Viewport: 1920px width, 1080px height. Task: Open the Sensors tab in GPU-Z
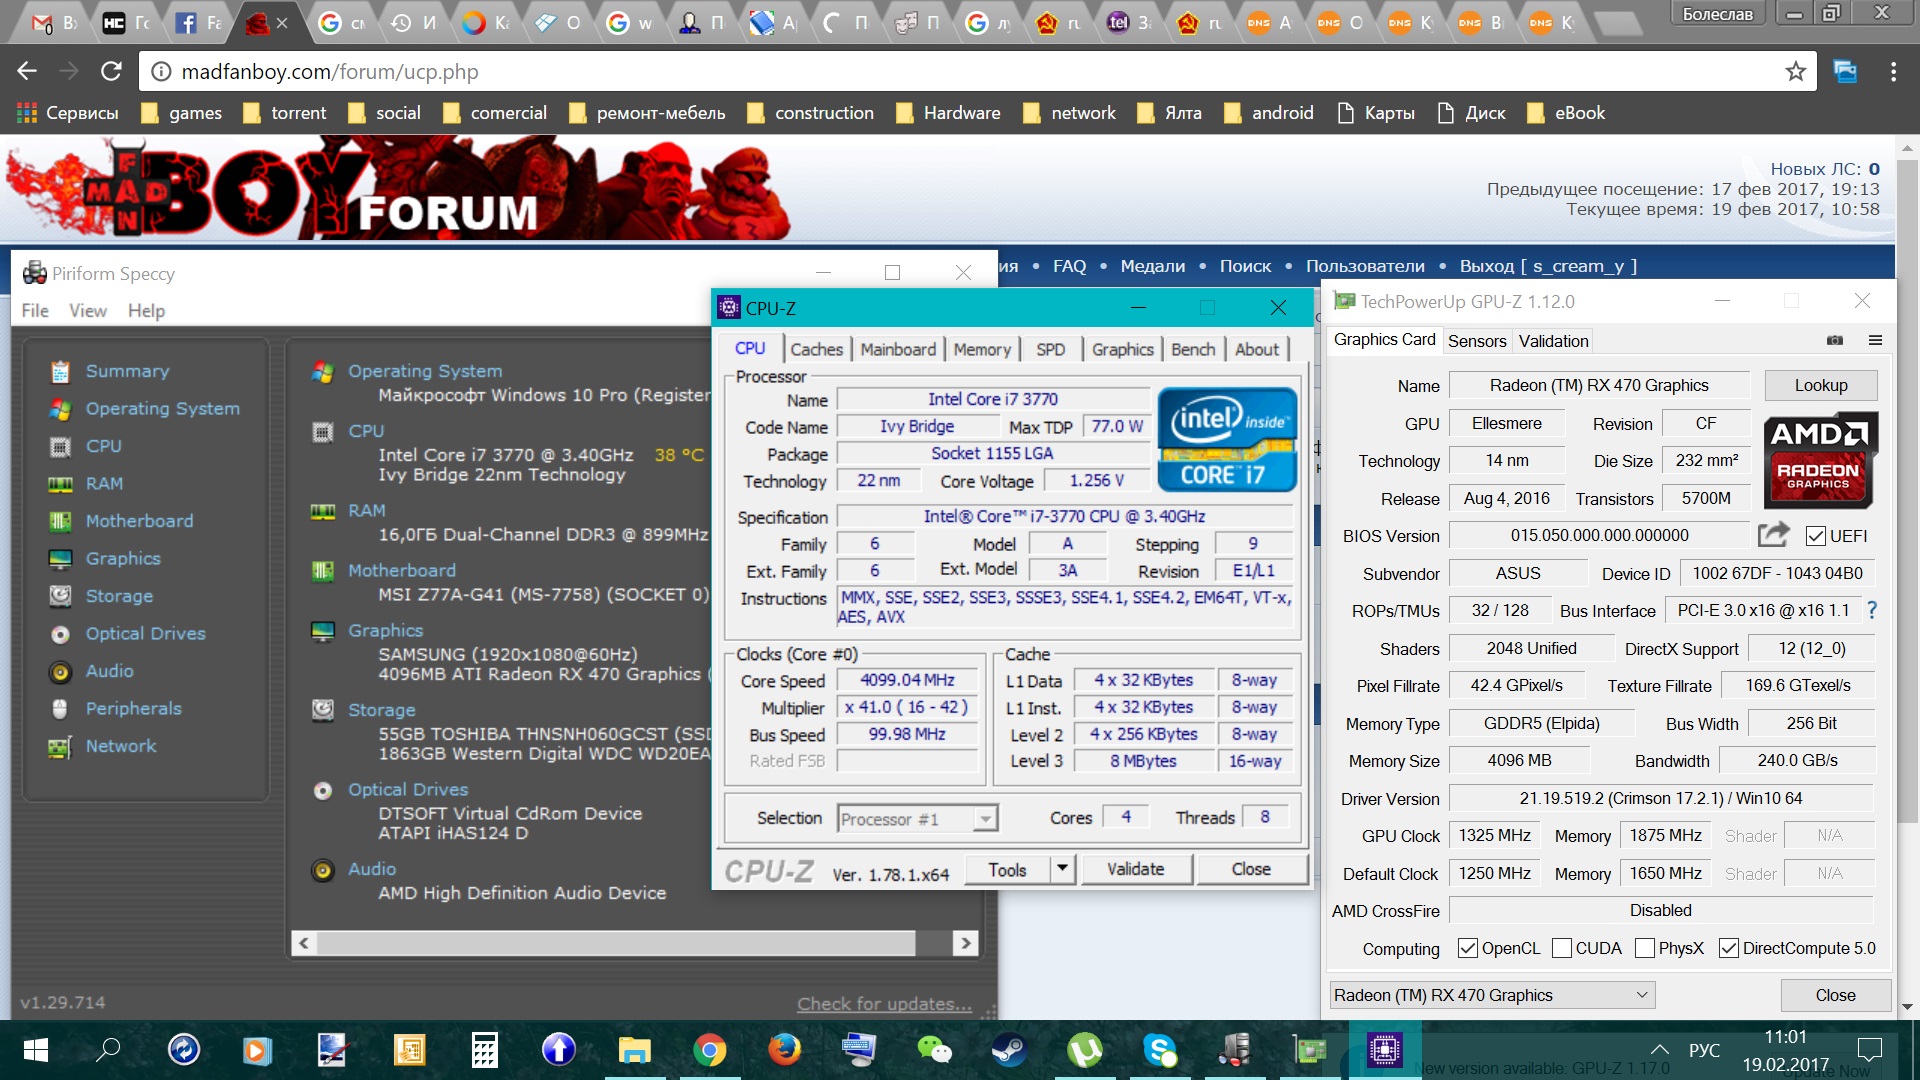tap(1476, 341)
